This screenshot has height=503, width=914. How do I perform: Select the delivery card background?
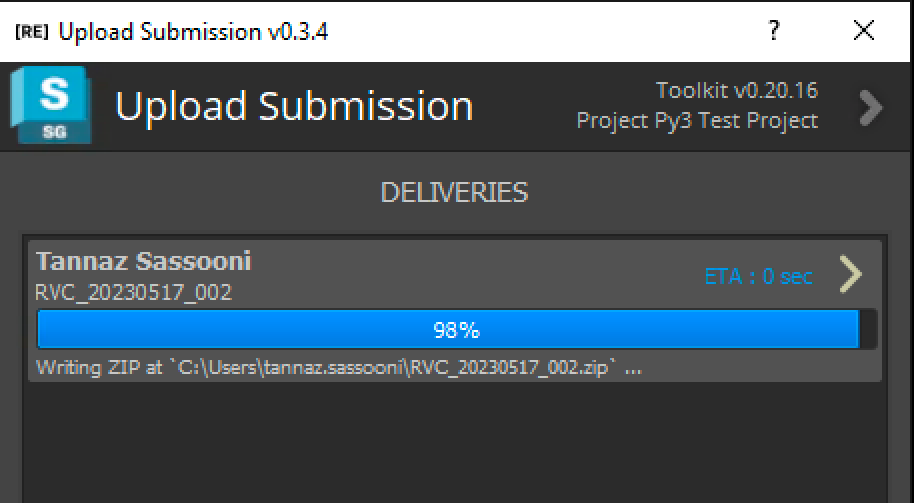[x=455, y=311]
